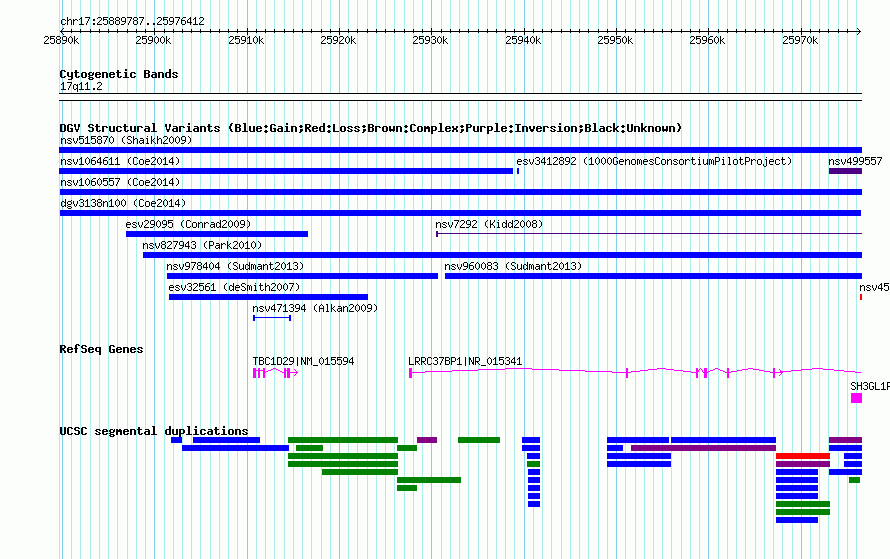
Task: Click the 25930k ruler label
Action: 430,40
